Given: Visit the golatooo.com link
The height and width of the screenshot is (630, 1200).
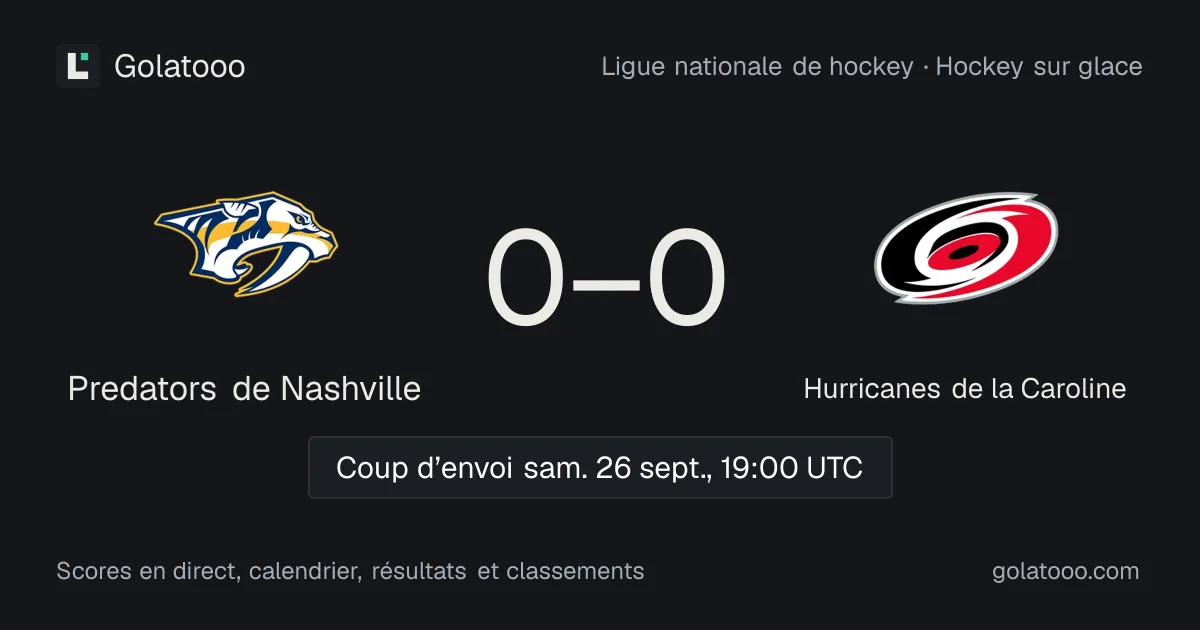Looking at the screenshot, I should pyautogui.click(x=1066, y=571).
